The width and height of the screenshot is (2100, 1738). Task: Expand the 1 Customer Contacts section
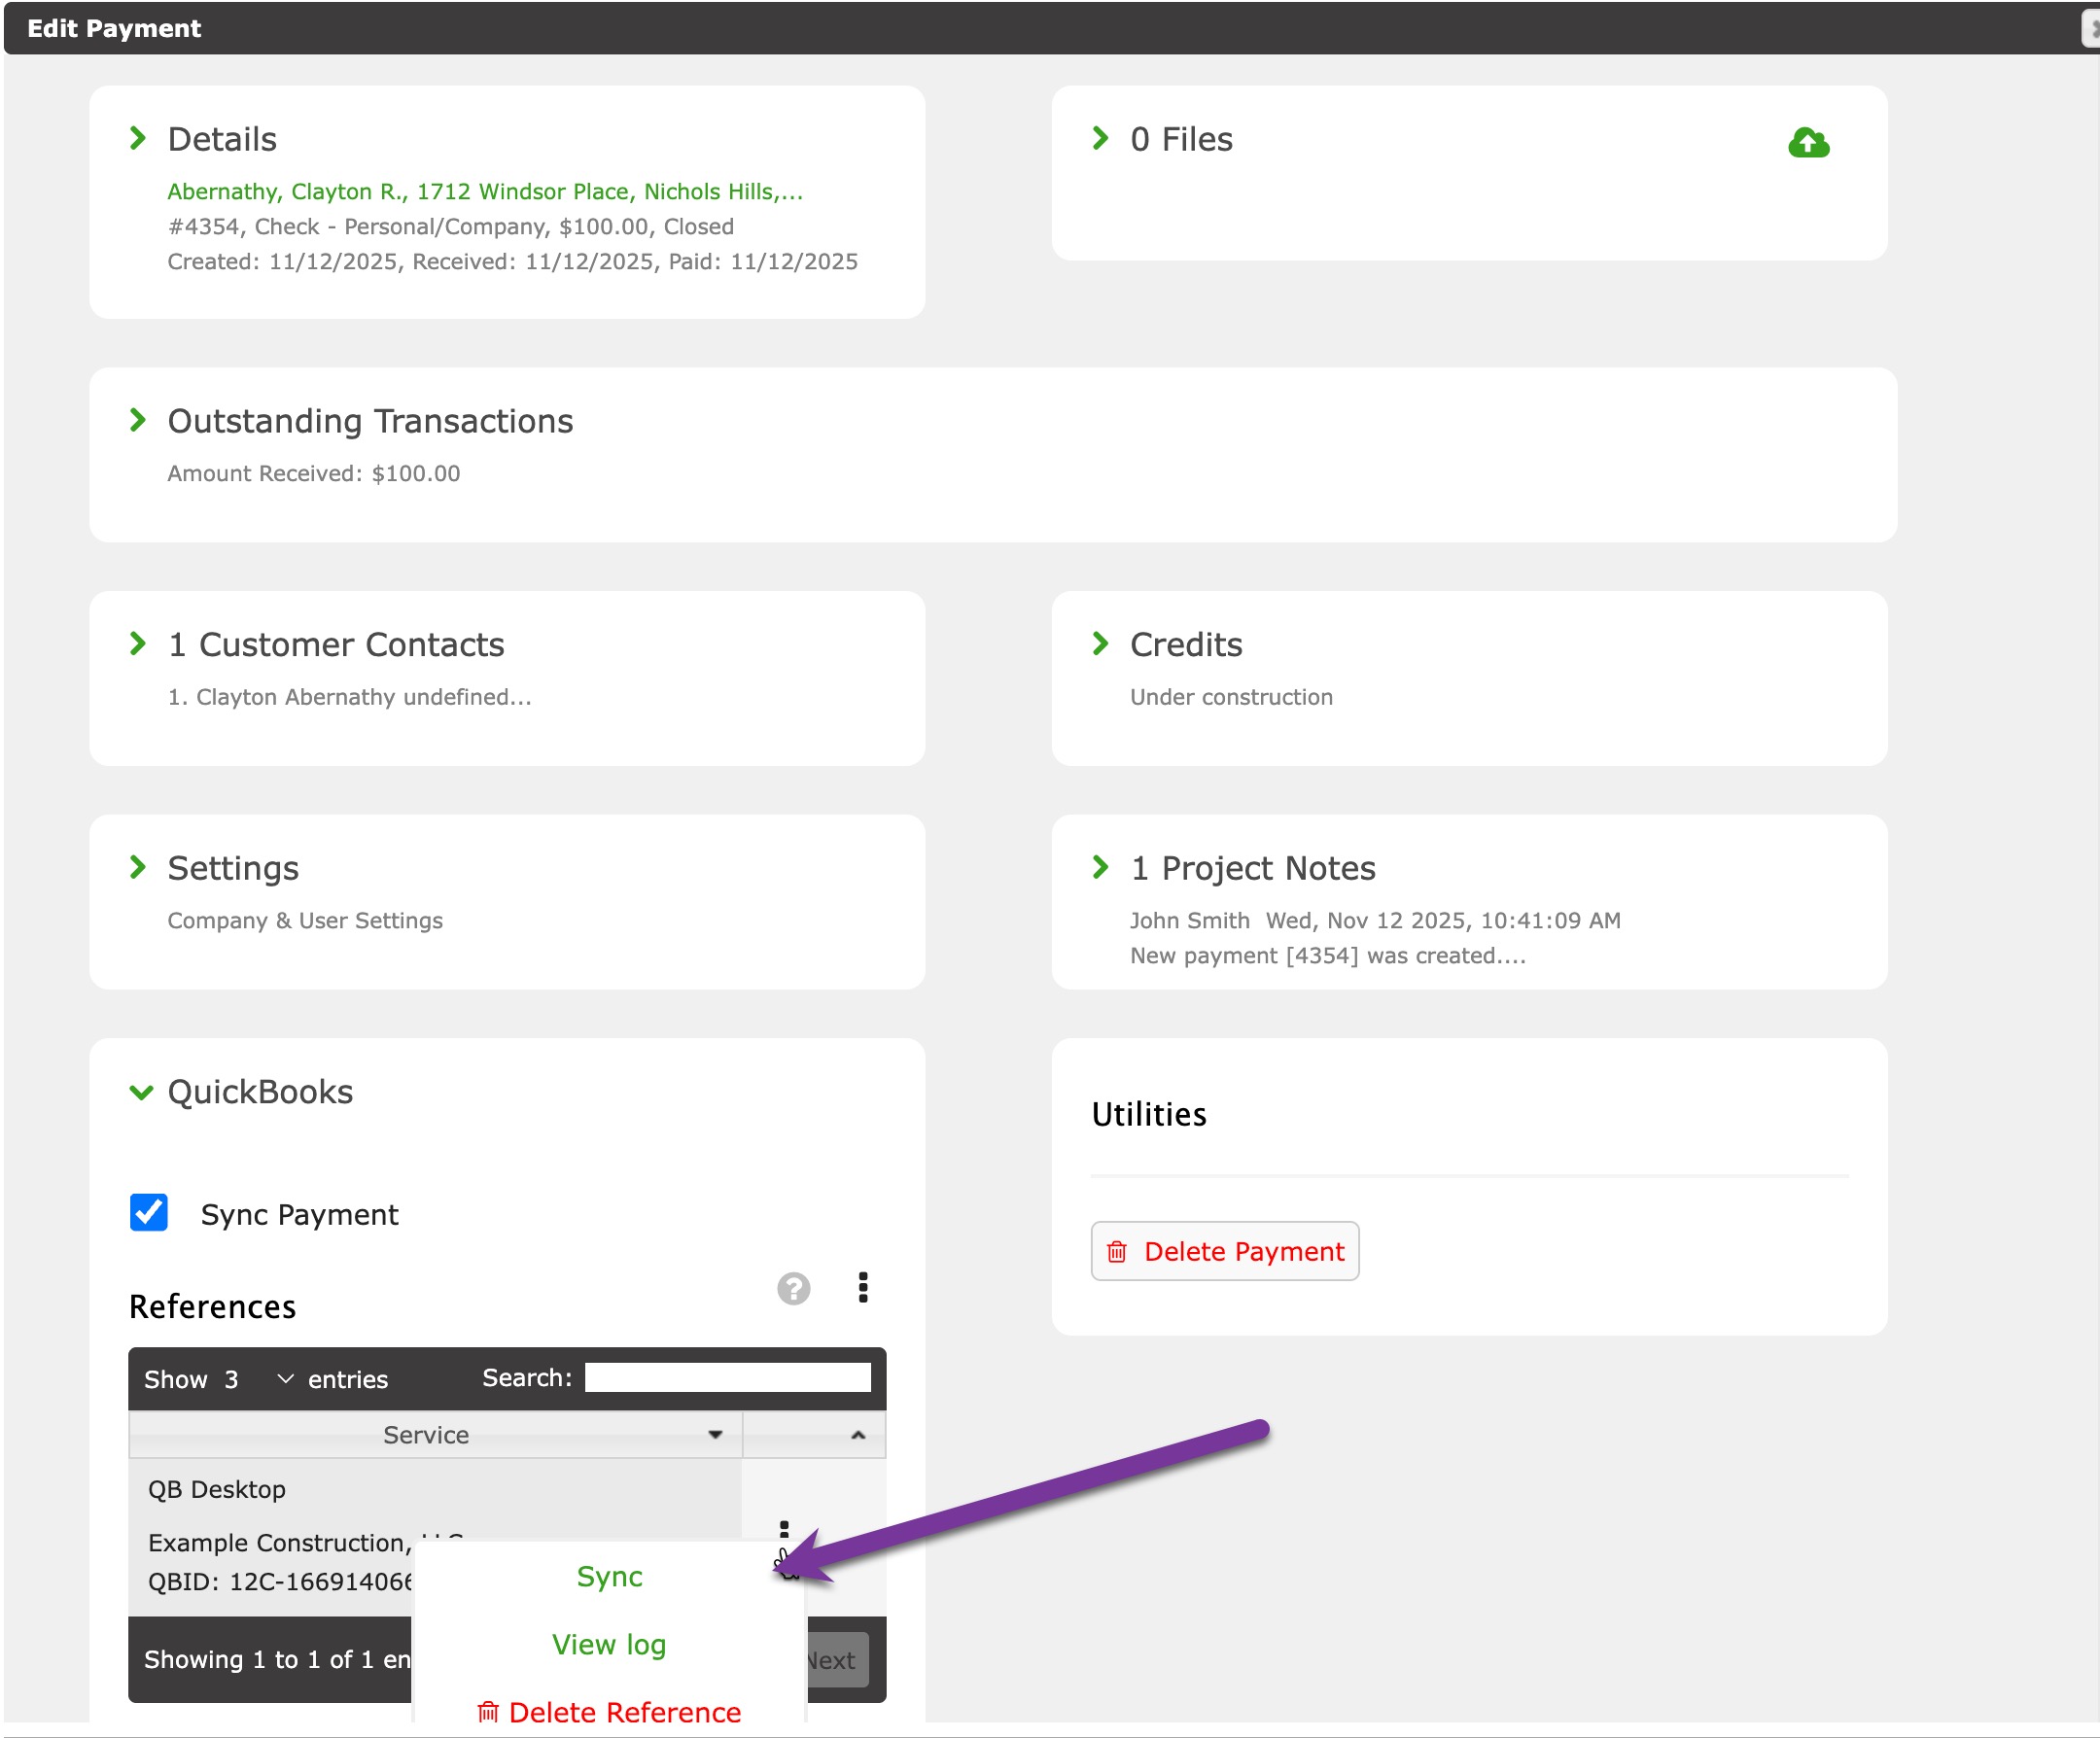coord(138,644)
